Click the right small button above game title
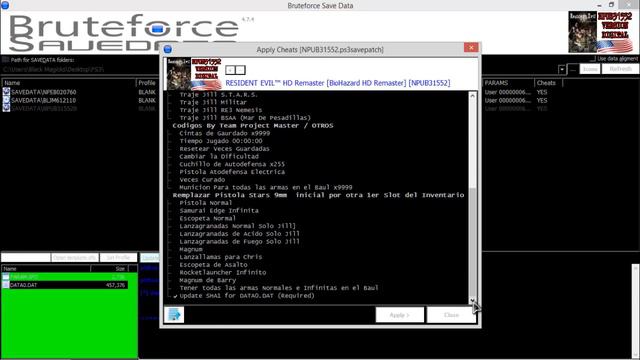 240,70
